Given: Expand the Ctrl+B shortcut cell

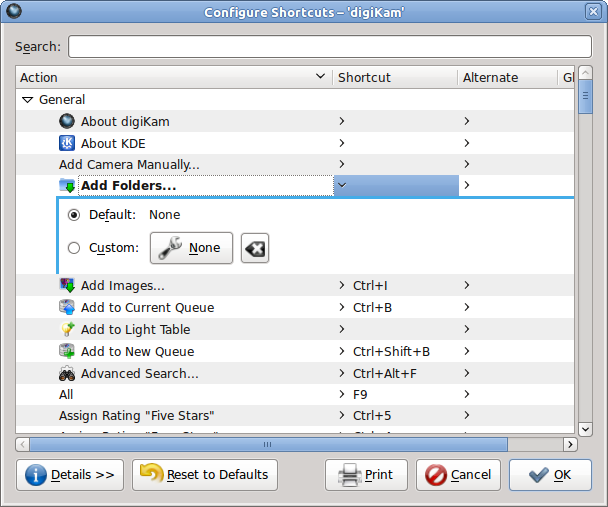Looking at the screenshot, I should point(342,307).
